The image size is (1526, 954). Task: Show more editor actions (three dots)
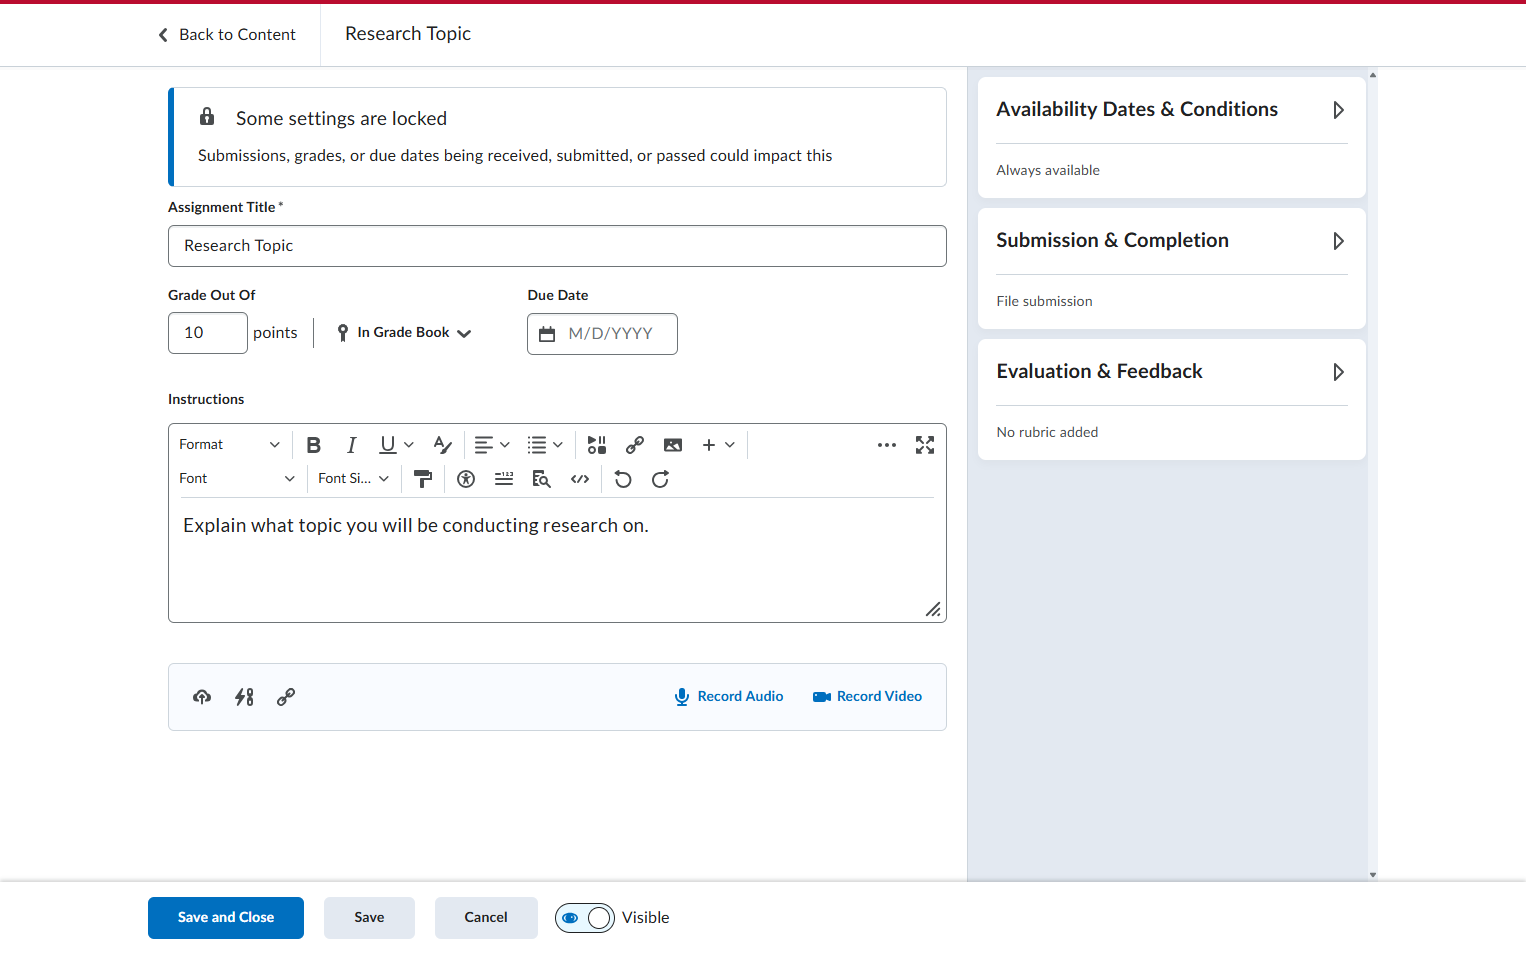pyautogui.click(x=887, y=445)
